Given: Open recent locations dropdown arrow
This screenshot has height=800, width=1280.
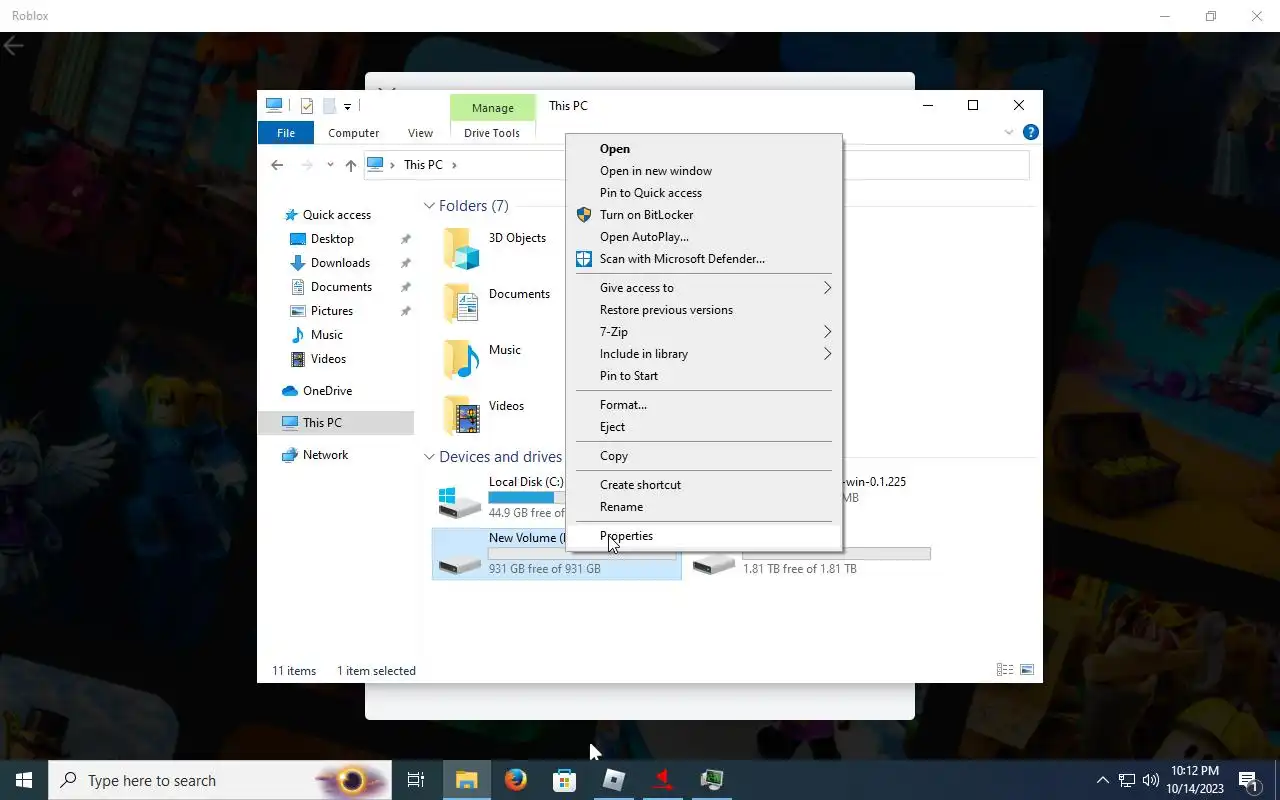Looking at the screenshot, I should point(330,165).
